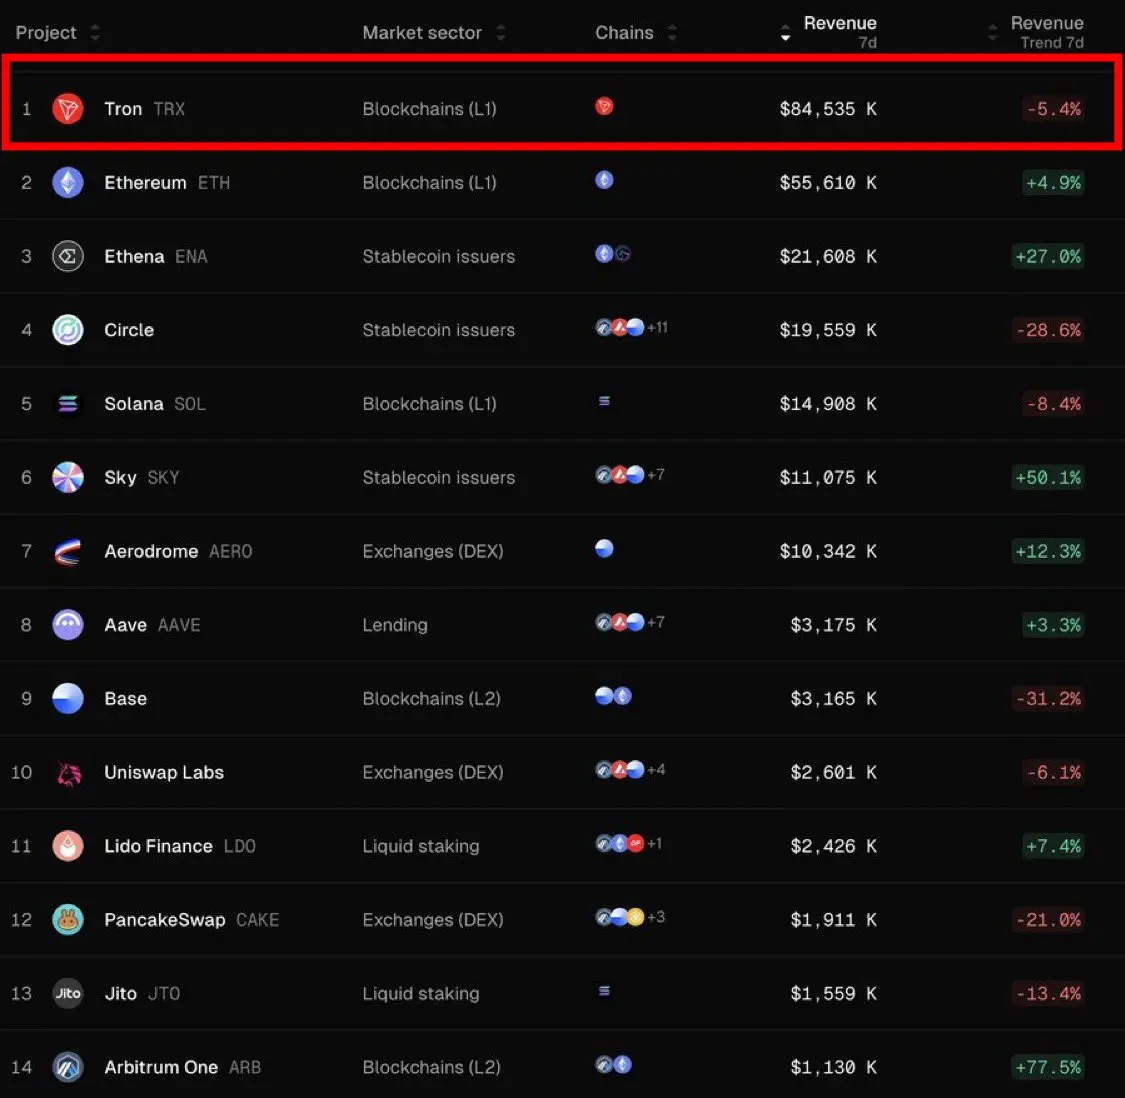Viewport: 1125px width, 1098px height.
Task: Sort by Market sector column arrows
Action: pos(501,32)
